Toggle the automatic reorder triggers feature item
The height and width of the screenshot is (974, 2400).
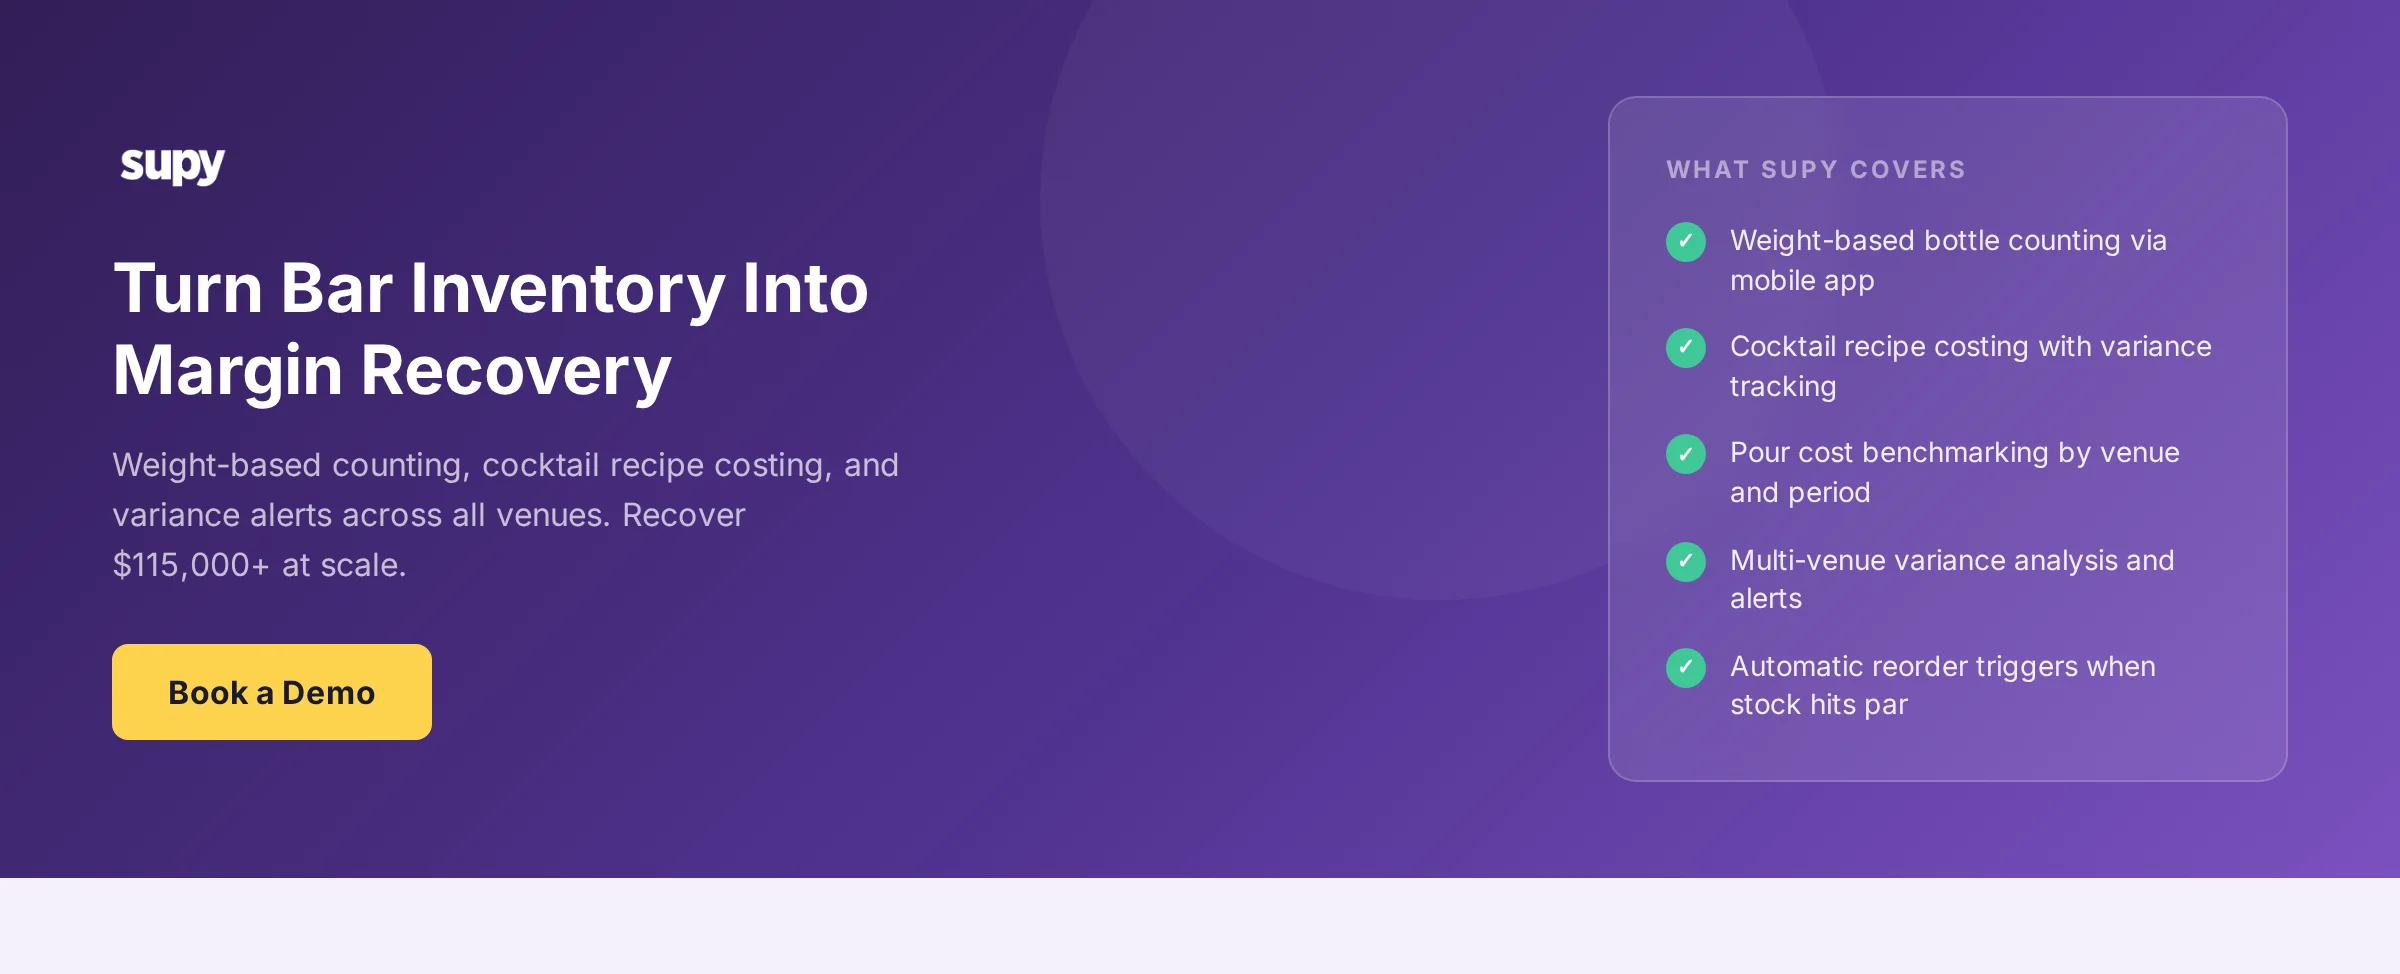1943,685
